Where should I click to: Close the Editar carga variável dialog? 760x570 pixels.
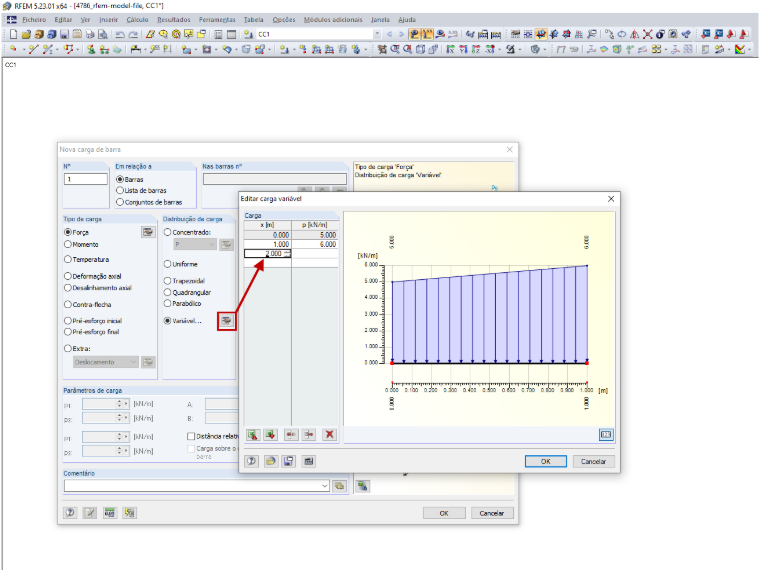point(611,199)
